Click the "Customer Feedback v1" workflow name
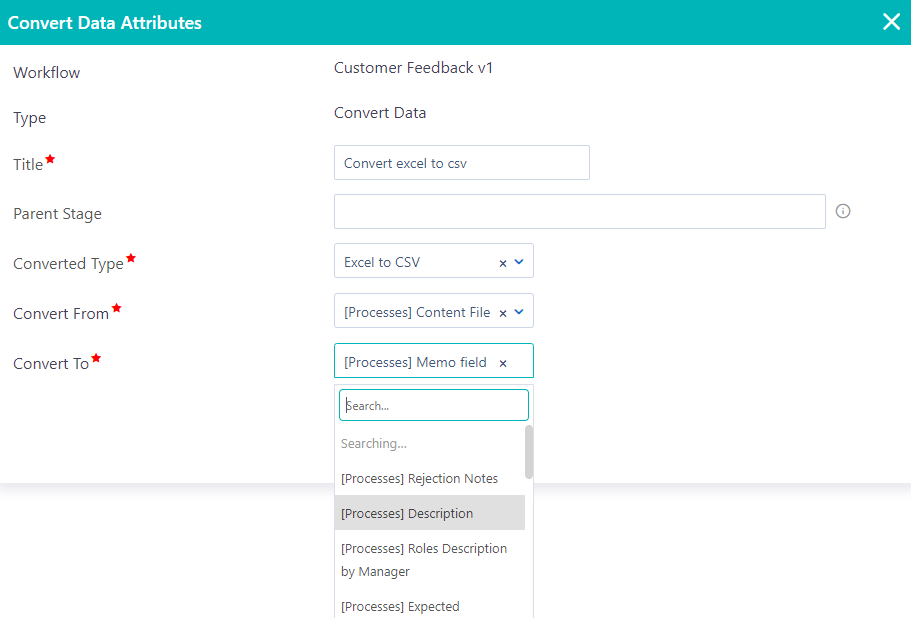The height and width of the screenshot is (618, 911). tap(412, 67)
